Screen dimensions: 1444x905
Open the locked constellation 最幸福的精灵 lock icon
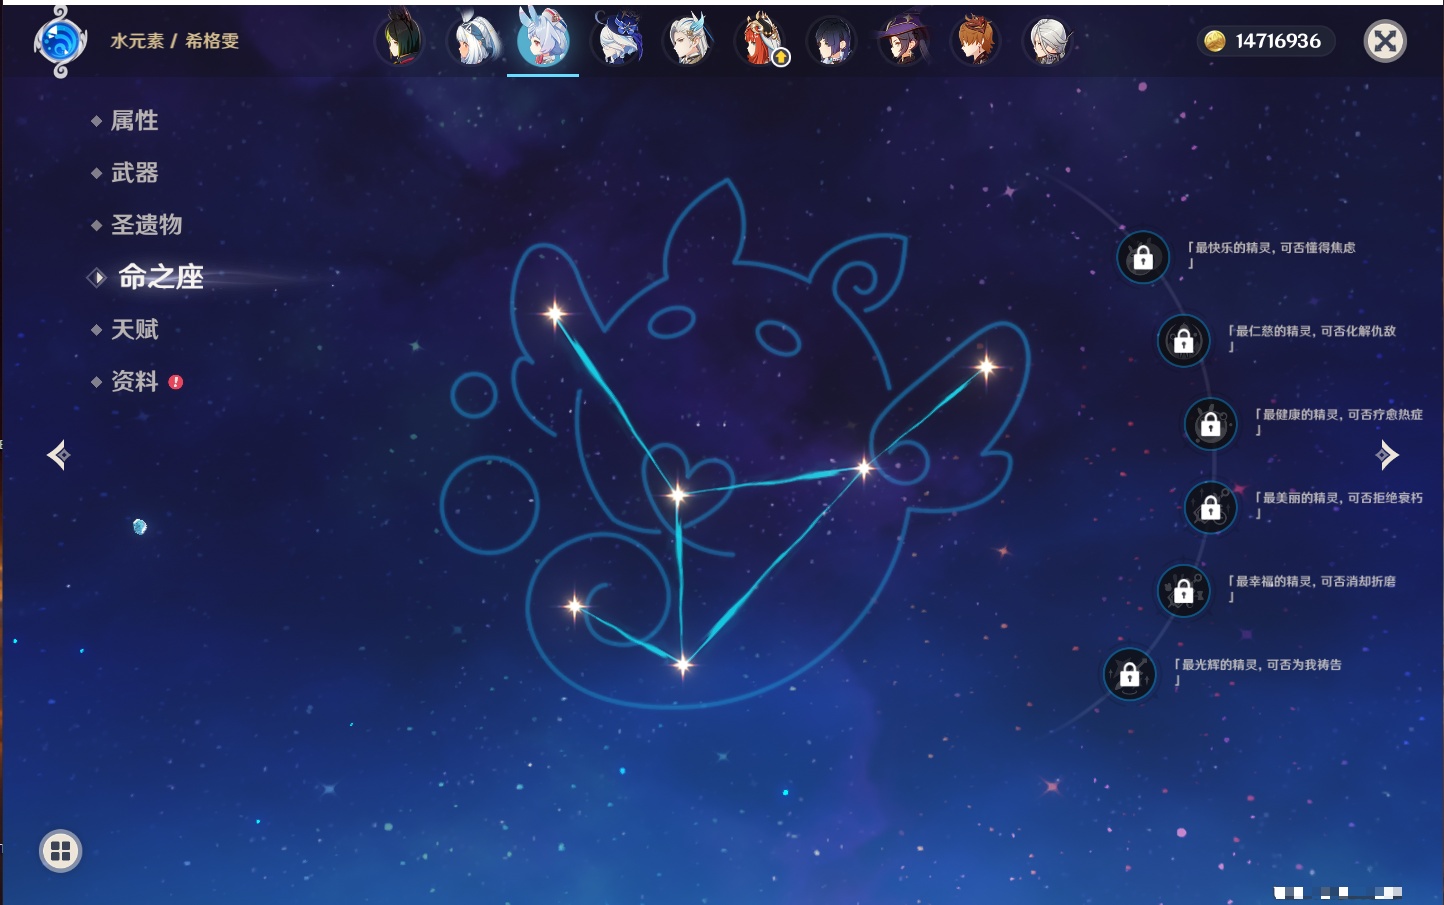click(1184, 591)
